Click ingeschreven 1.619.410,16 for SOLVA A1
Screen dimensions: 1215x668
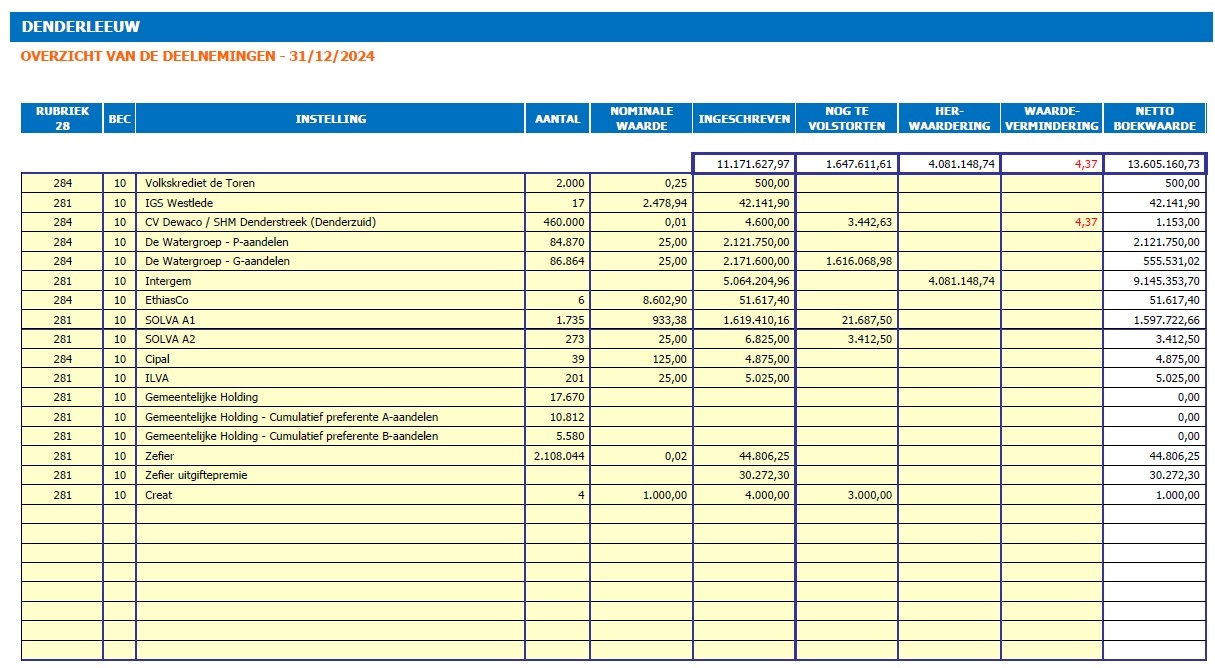(x=744, y=320)
